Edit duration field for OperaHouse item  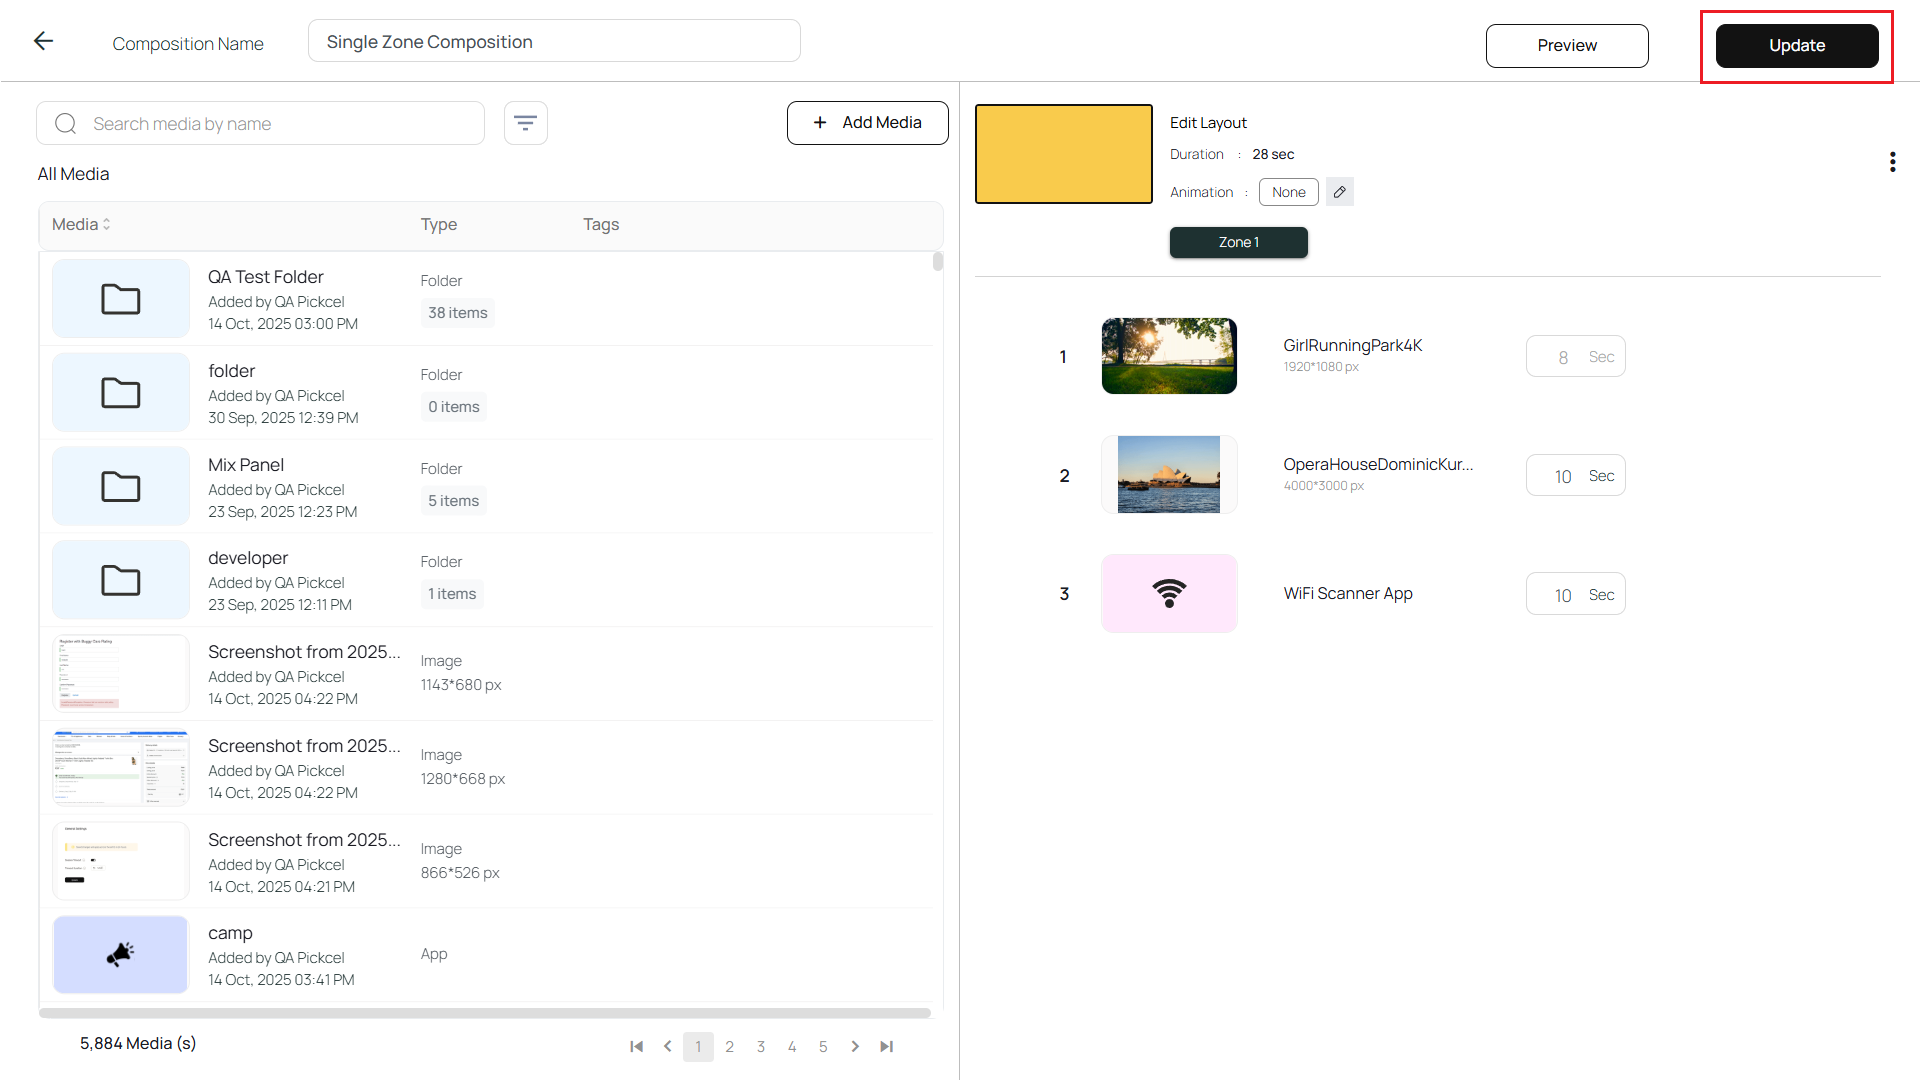click(x=1563, y=476)
